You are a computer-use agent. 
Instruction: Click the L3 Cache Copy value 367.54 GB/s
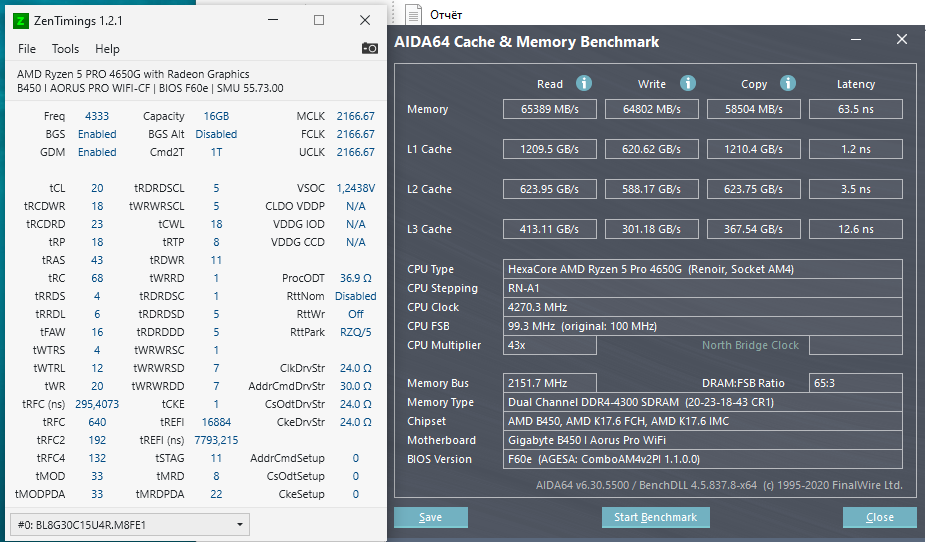754,229
